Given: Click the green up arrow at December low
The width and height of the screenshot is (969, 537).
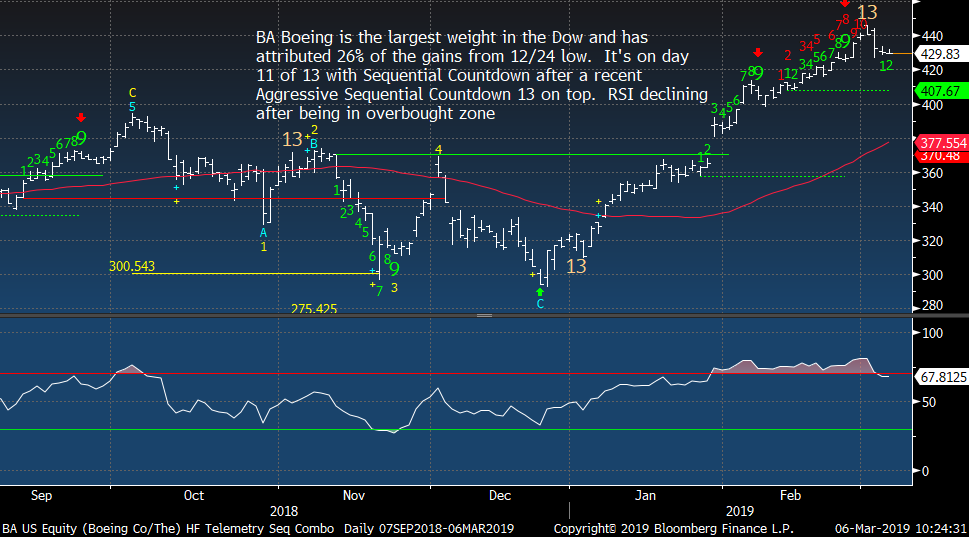Looking at the screenshot, I should point(540,292).
